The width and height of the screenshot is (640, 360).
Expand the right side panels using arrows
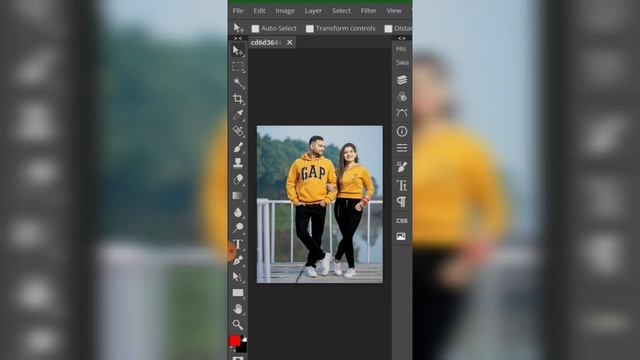point(402,38)
